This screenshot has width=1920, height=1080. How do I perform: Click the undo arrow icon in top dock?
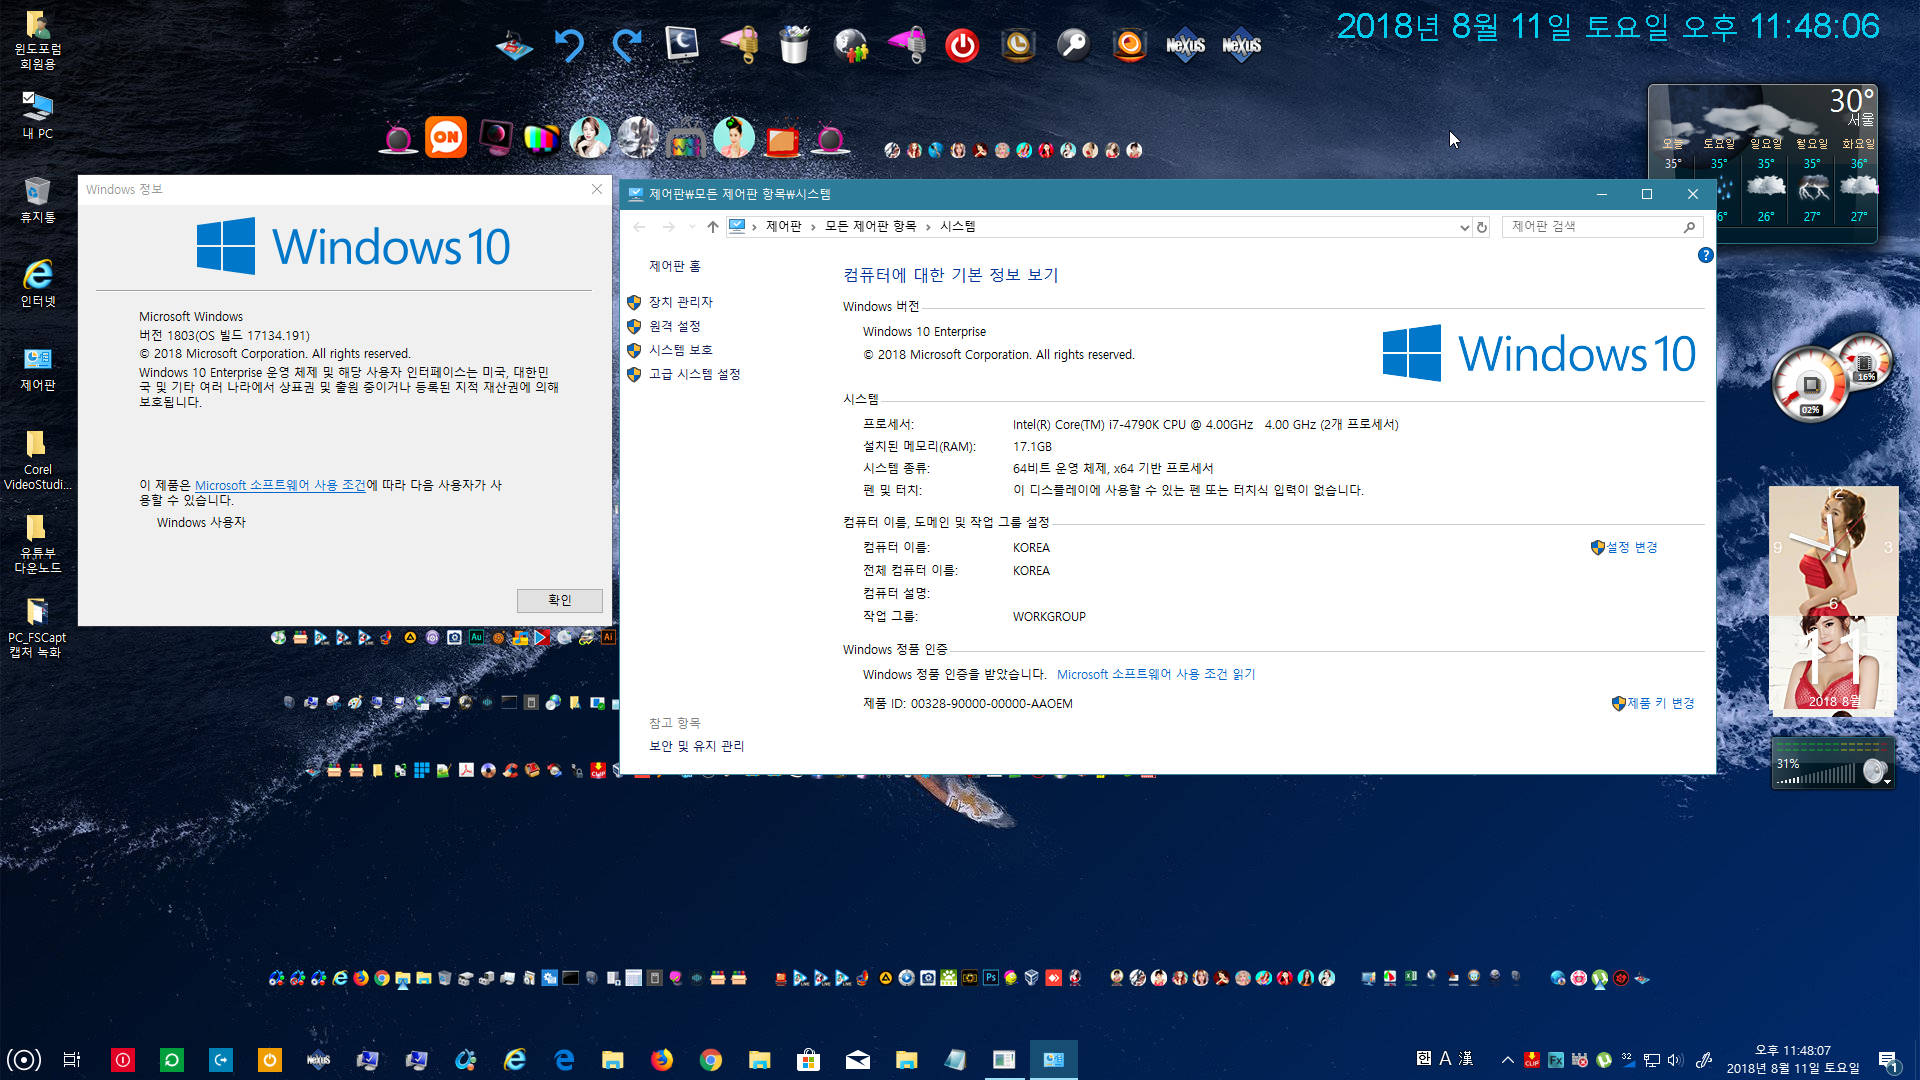pos(570,45)
